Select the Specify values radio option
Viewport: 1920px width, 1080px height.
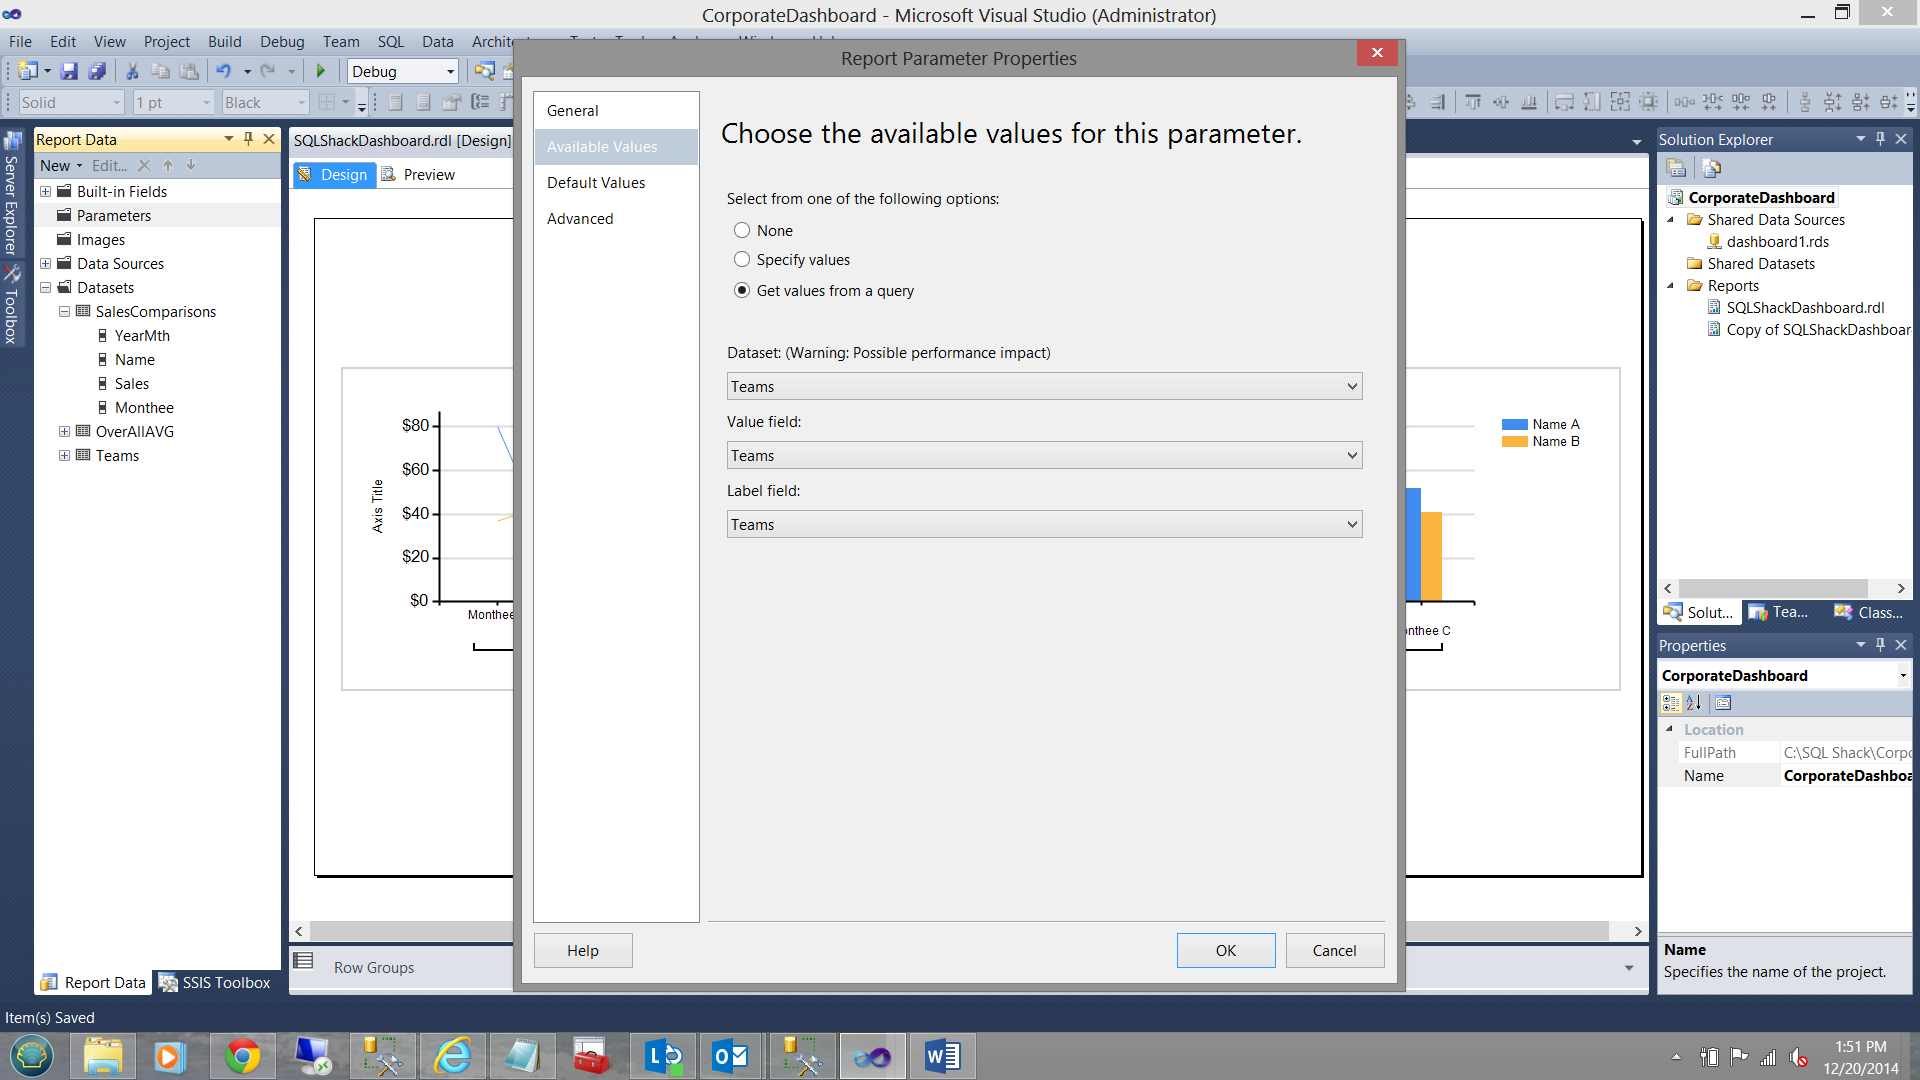pos(742,260)
